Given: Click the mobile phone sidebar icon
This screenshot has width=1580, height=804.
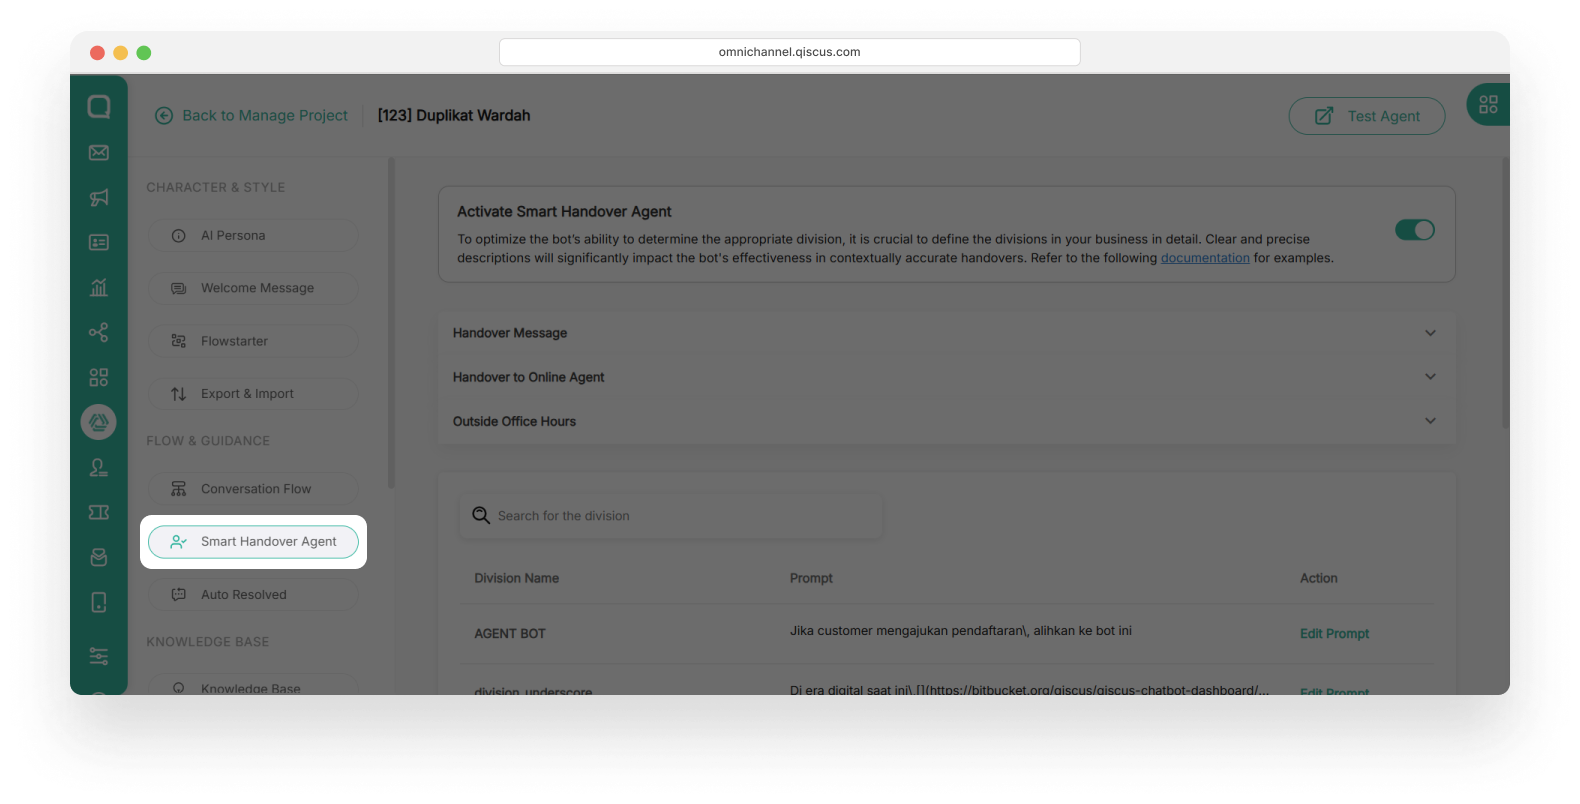Looking at the screenshot, I should pyautogui.click(x=99, y=602).
